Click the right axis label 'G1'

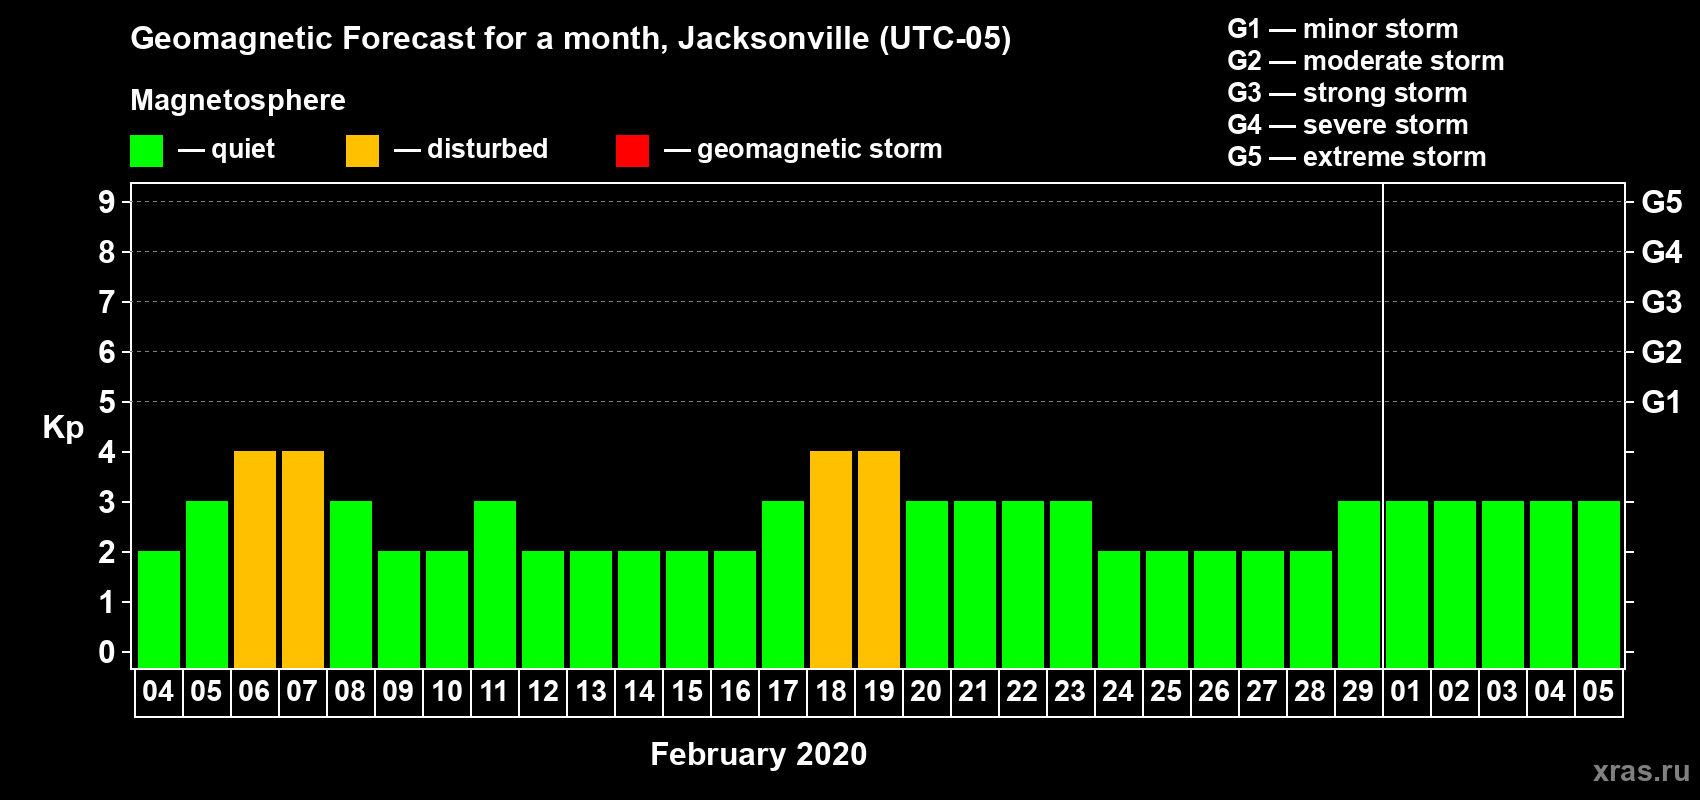coord(1662,402)
